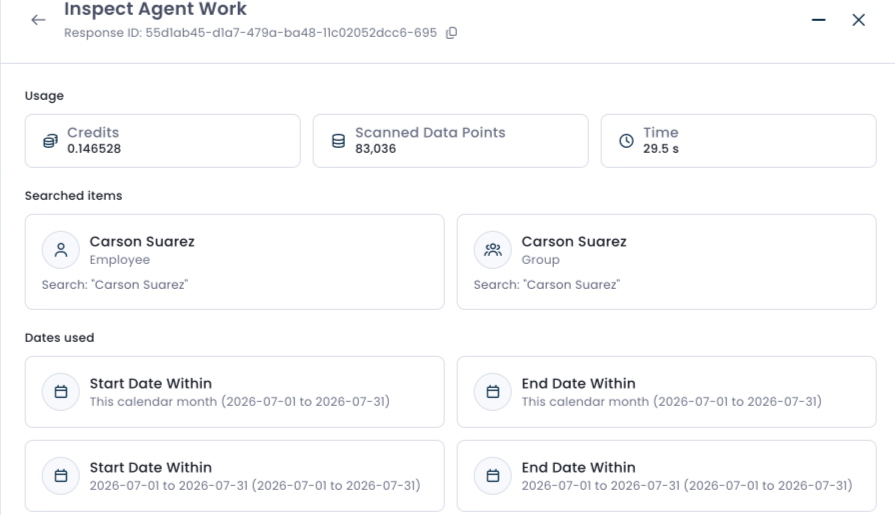Click calendar icon in bottom Start Date Within
Image resolution: width=895 pixels, height=515 pixels.
(61, 476)
